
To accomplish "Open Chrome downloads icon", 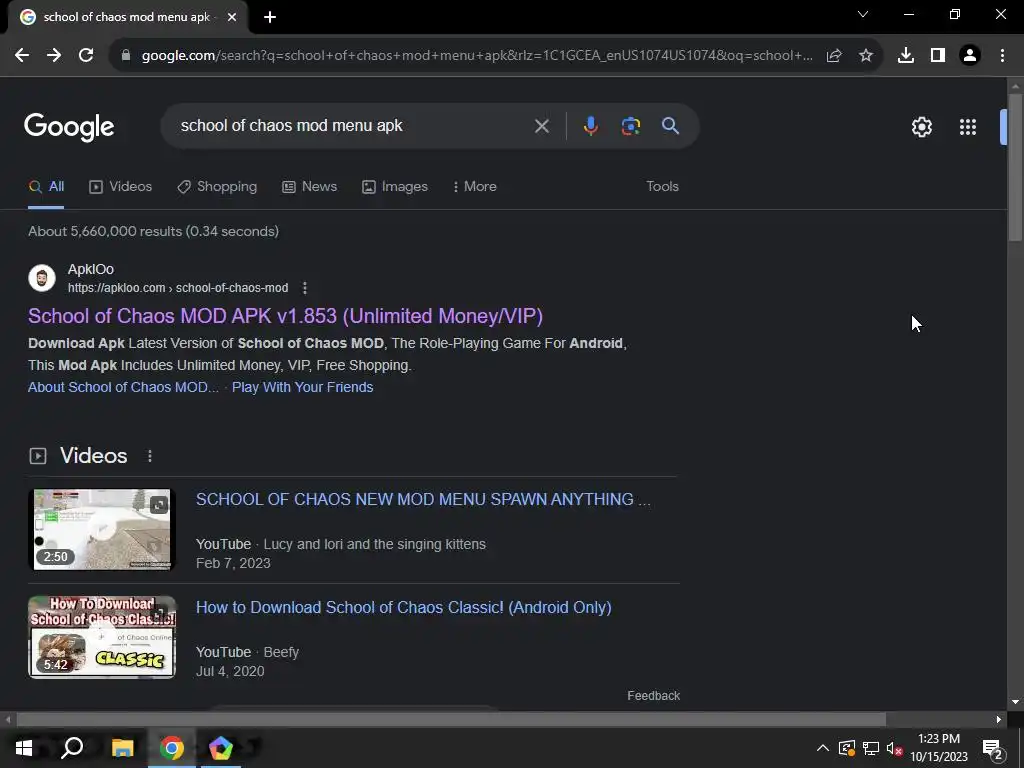I will [906, 56].
